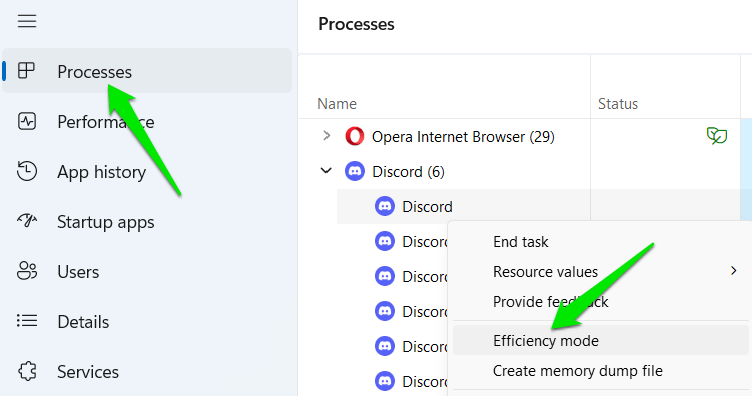Sort by the Status column header

tap(618, 104)
